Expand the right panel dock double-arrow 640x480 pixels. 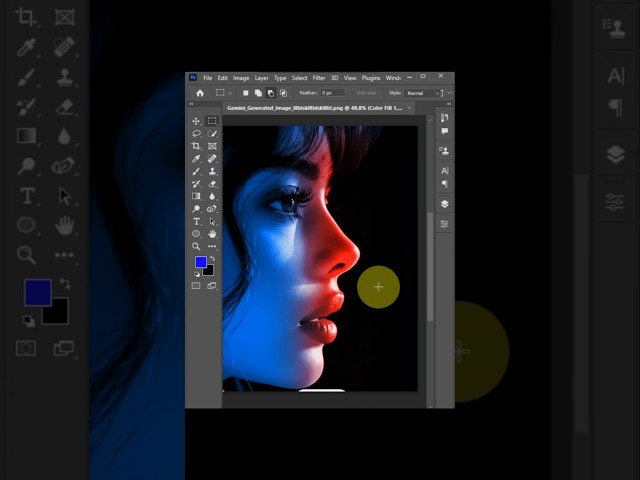[x=449, y=104]
